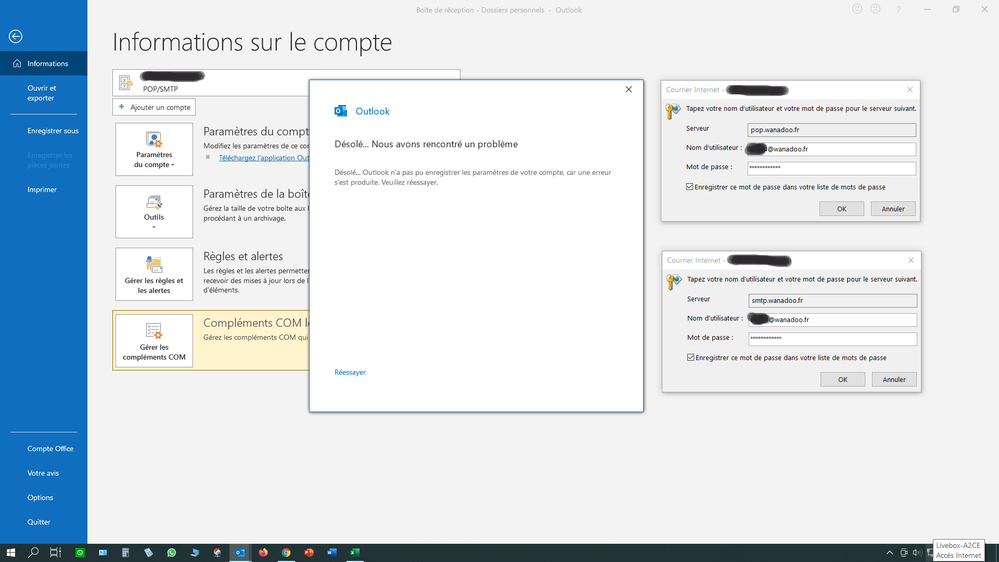Click the Règles et alertes heading
The width and height of the screenshot is (999, 562).
[x=243, y=256]
